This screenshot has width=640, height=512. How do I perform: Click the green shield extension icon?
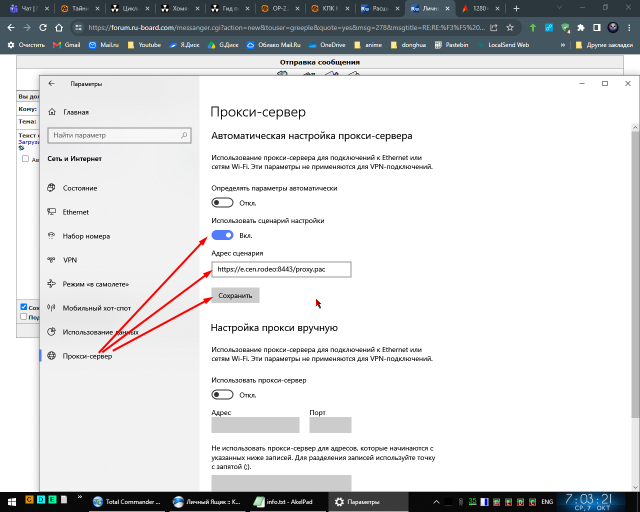[565, 28]
